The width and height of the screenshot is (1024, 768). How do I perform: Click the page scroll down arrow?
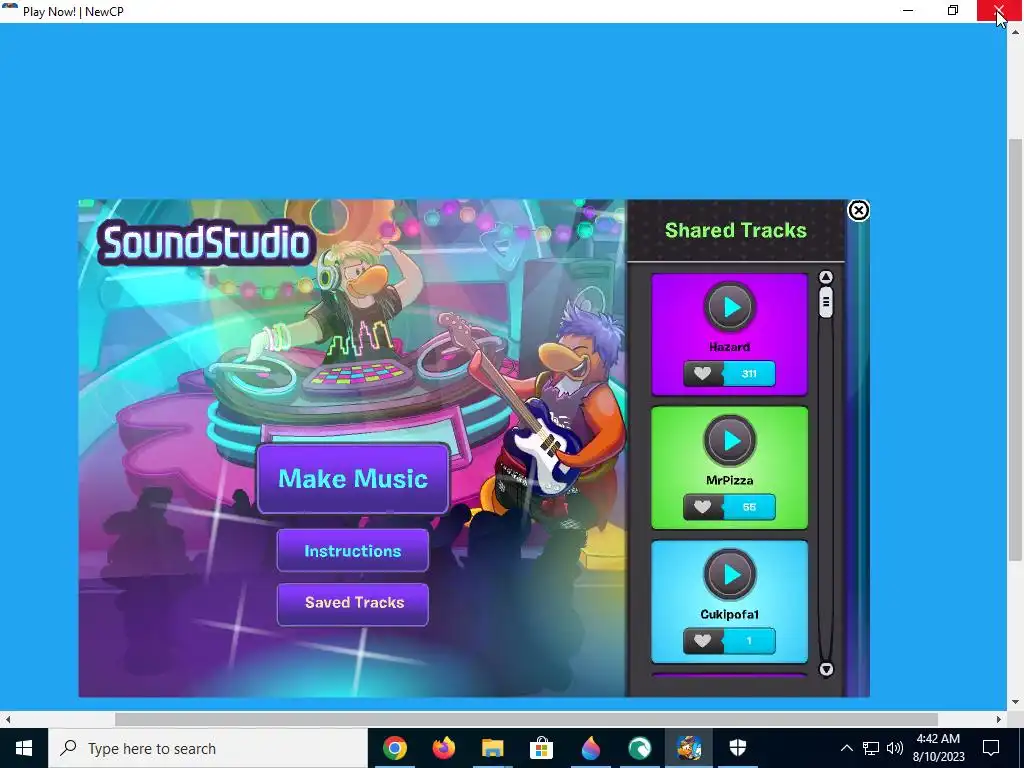tap(1015, 703)
